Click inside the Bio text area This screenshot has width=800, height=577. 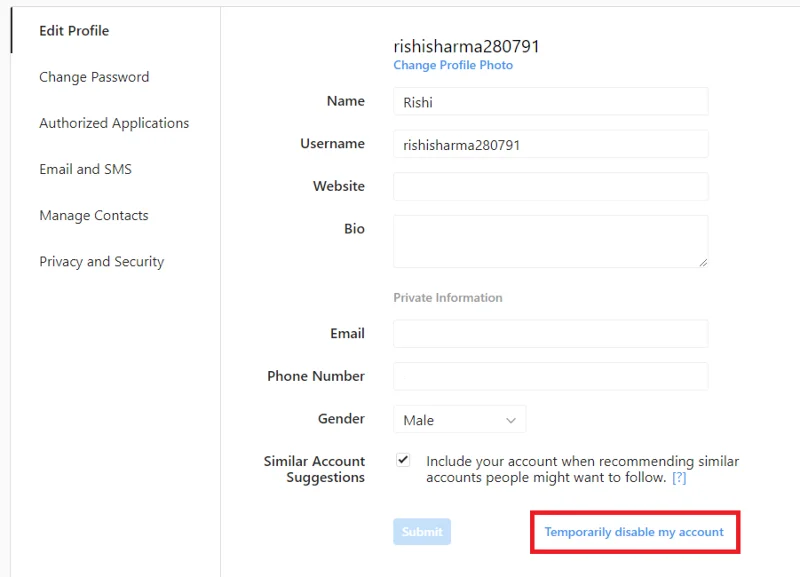point(550,241)
